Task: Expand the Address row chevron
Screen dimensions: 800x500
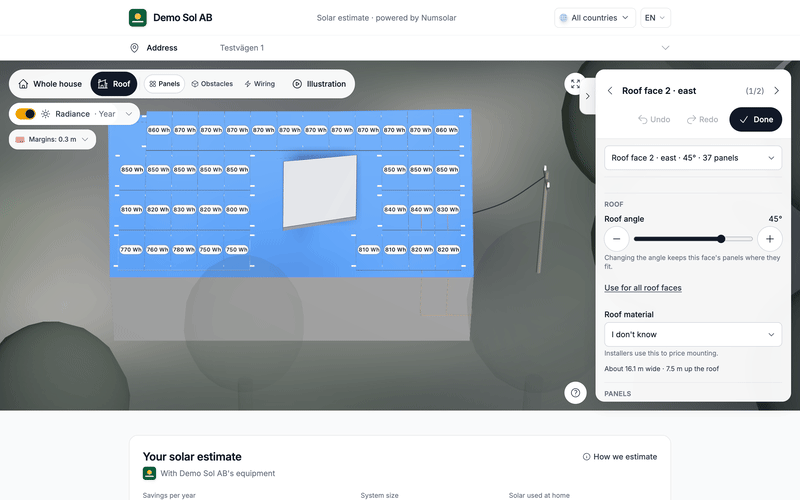Action: pyautogui.click(x=665, y=48)
